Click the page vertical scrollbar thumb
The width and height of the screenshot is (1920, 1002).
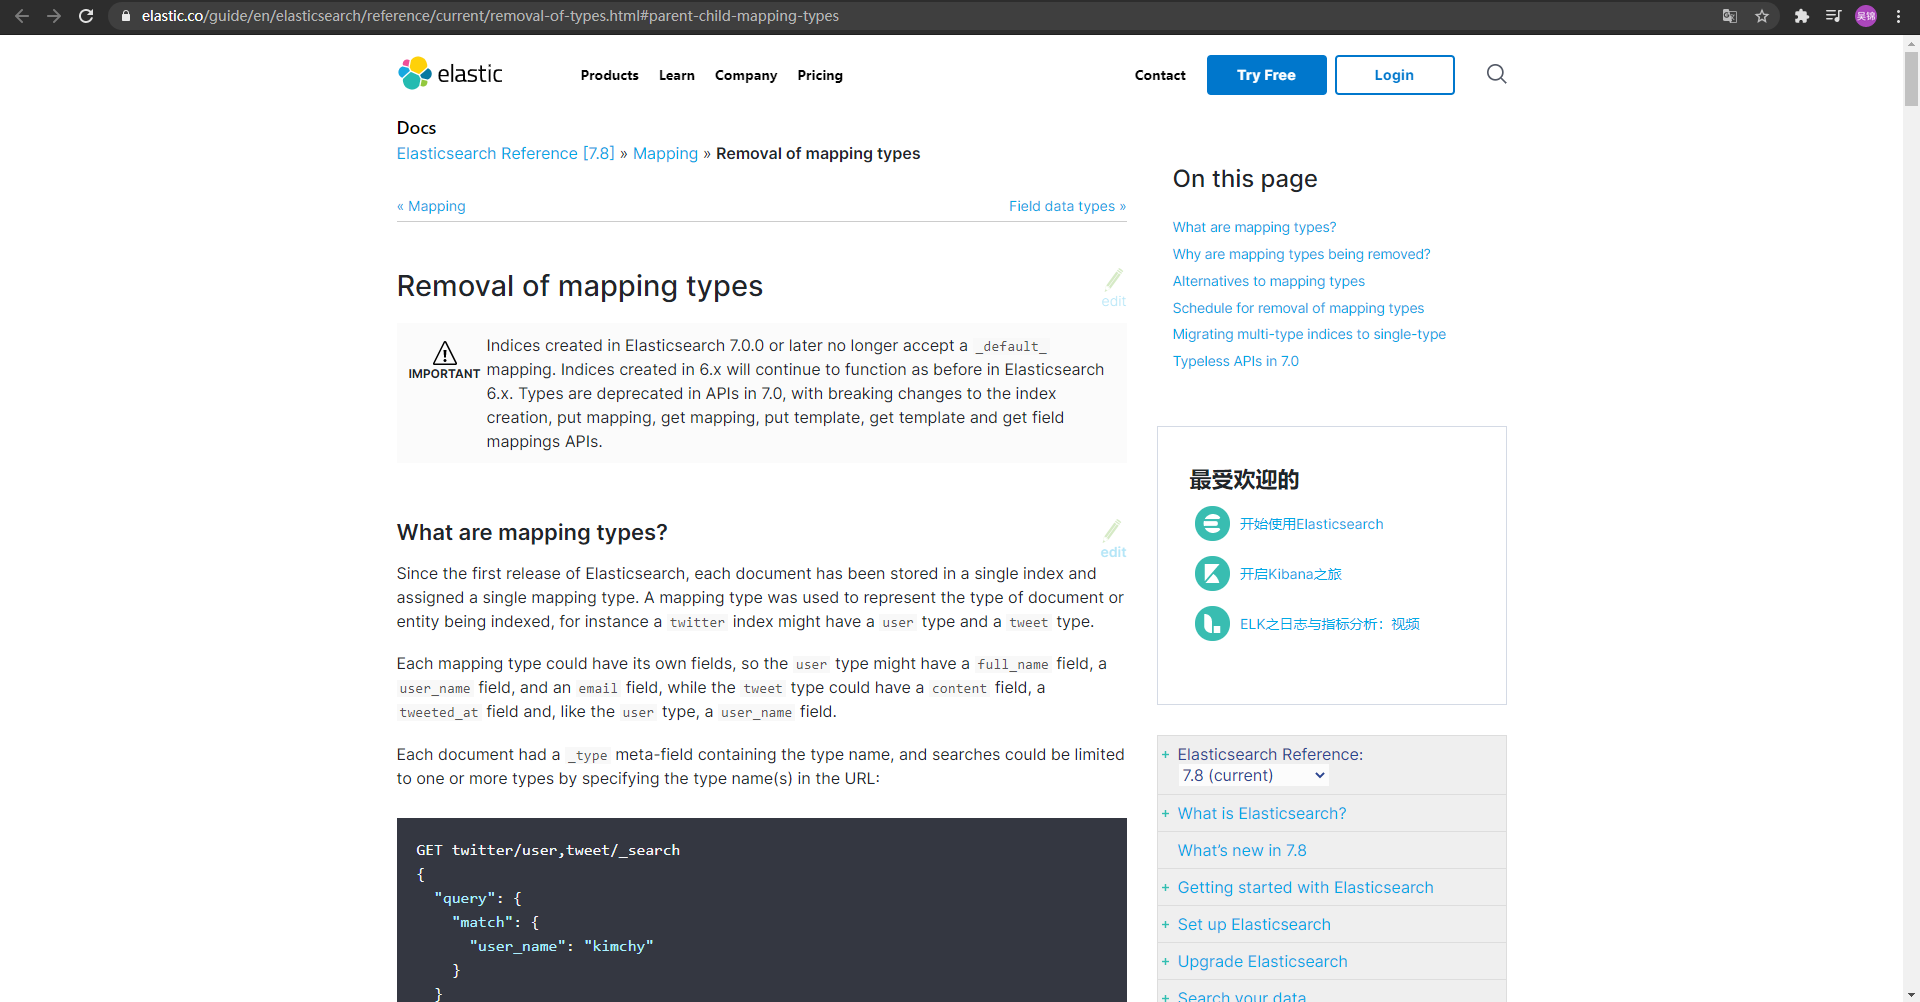coord(1911,78)
